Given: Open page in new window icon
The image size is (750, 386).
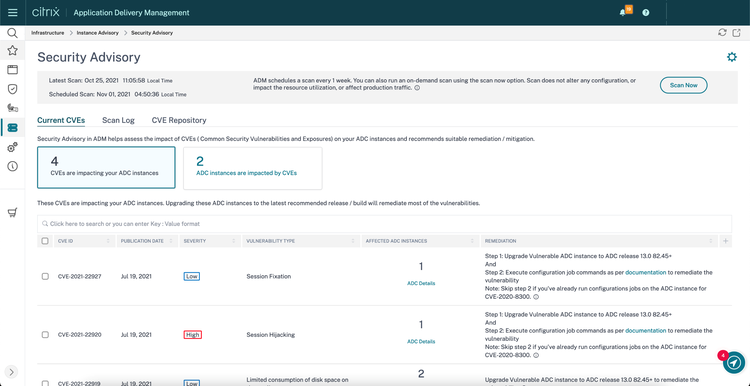Looking at the screenshot, I should coord(736,33).
